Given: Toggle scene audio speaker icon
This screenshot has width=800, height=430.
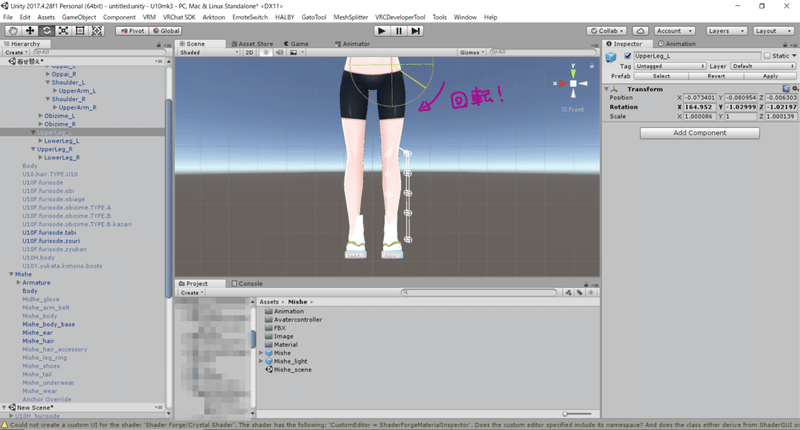Looking at the screenshot, I should tap(280, 52).
